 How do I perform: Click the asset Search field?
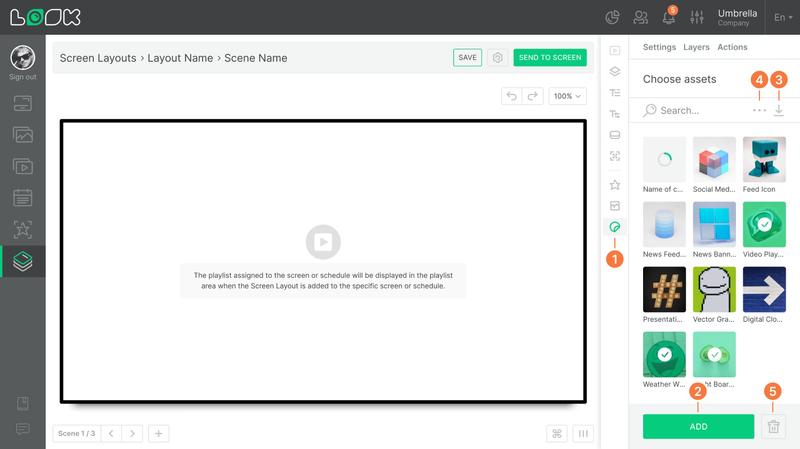point(696,110)
